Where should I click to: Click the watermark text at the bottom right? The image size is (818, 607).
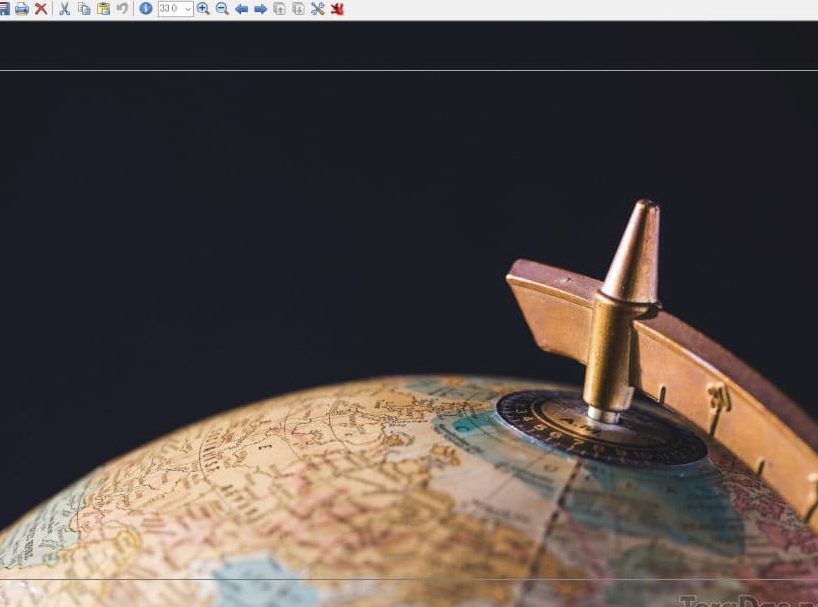tap(745, 600)
